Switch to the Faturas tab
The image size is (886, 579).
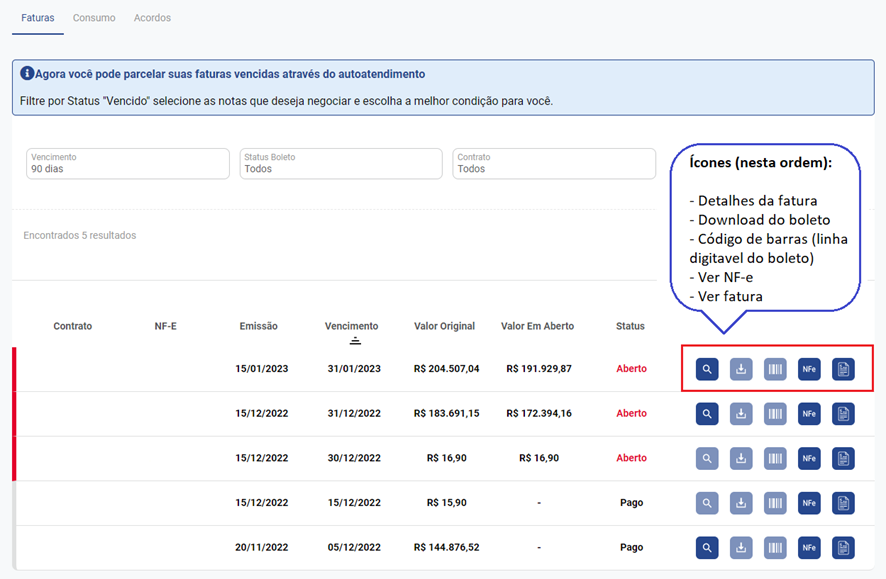pos(38,18)
